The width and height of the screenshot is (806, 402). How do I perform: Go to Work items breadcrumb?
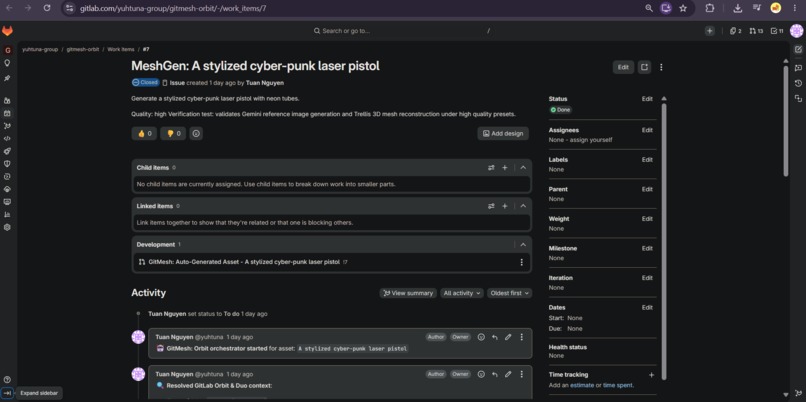click(121, 49)
